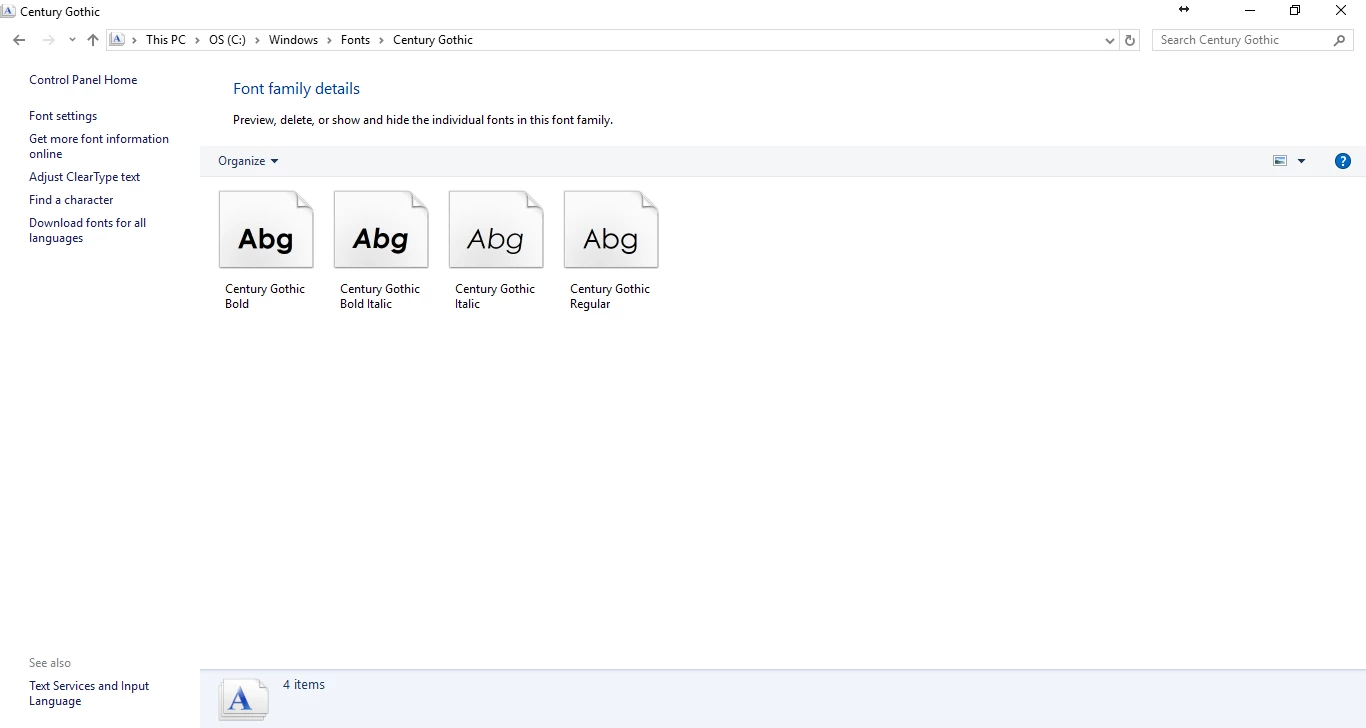Click the search magnifier icon

[1340, 40]
